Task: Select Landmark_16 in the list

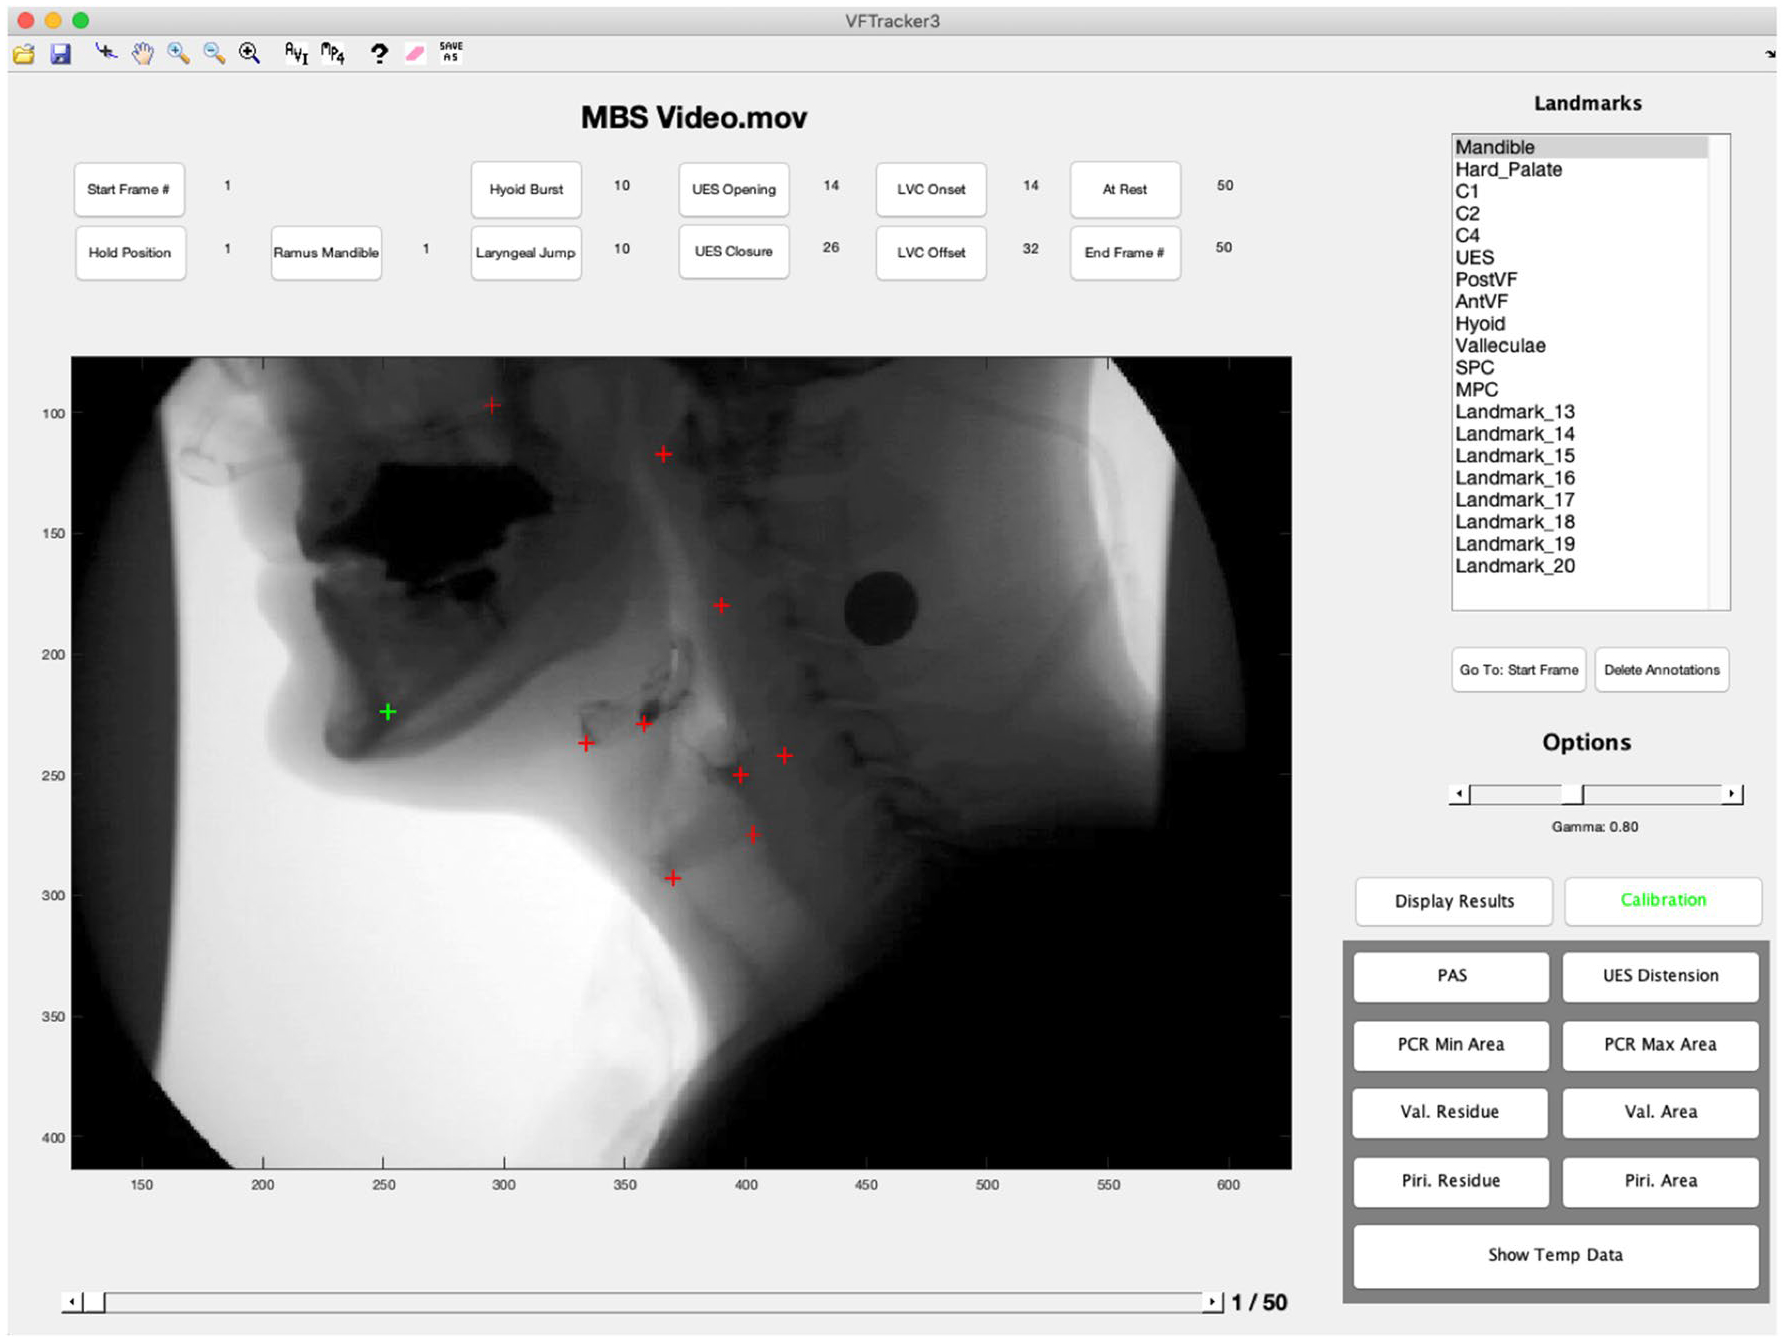Action: (x=1580, y=478)
